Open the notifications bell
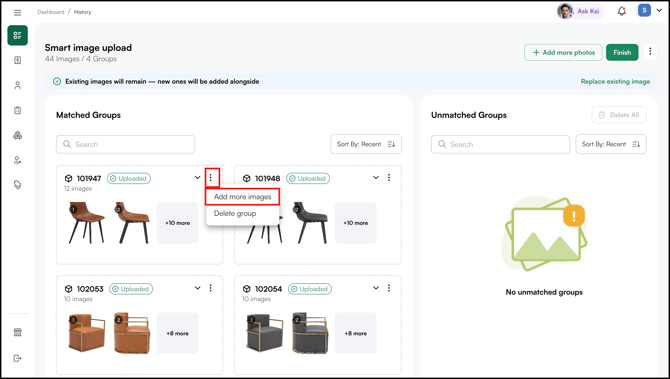The width and height of the screenshot is (670, 379). [x=622, y=11]
